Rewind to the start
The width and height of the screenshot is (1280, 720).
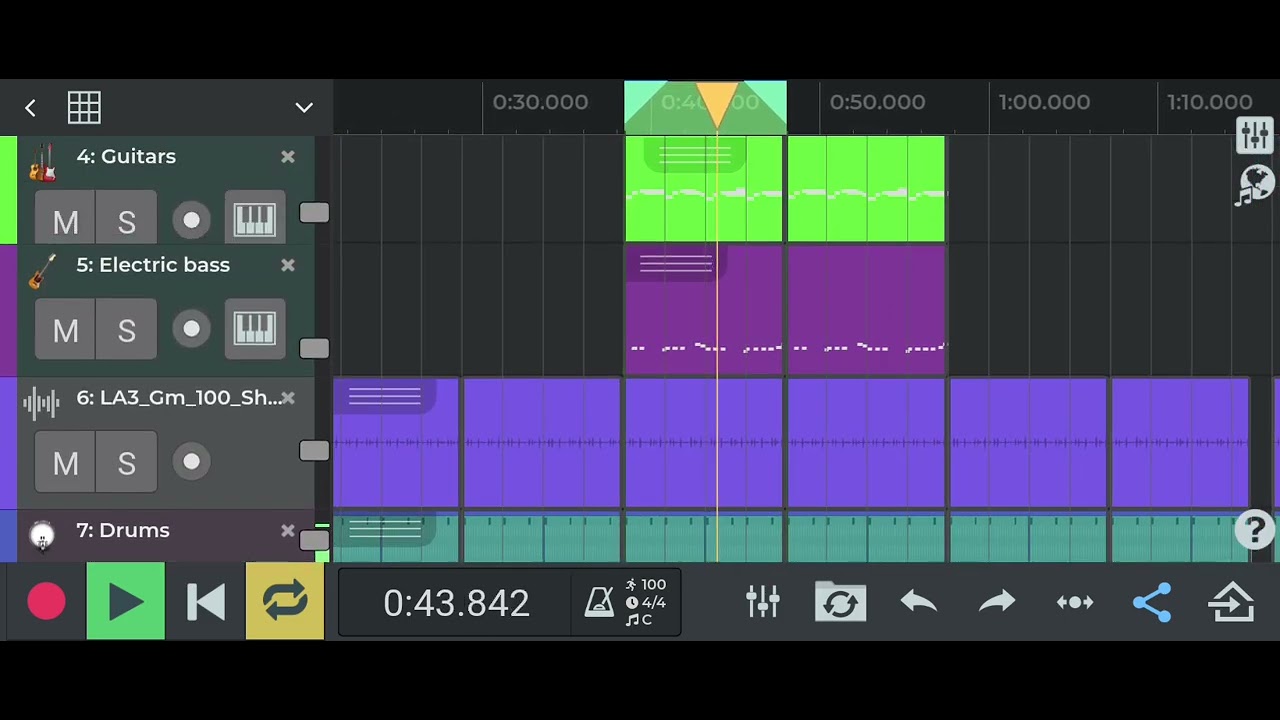(206, 602)
